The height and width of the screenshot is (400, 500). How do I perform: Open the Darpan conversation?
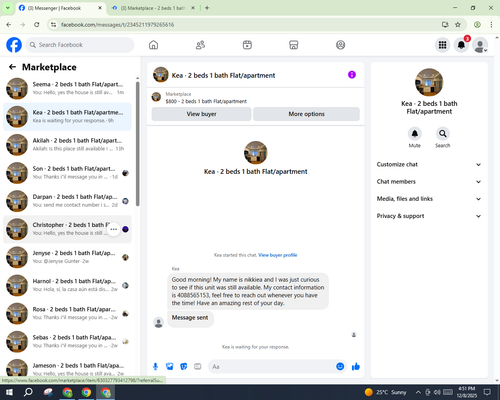coord(67,201)
